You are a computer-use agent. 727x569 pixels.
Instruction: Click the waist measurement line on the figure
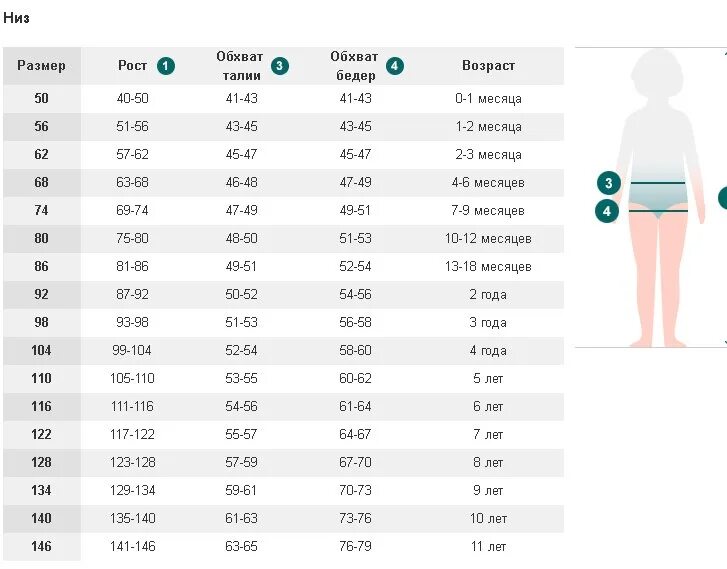(x=657, y=183)
